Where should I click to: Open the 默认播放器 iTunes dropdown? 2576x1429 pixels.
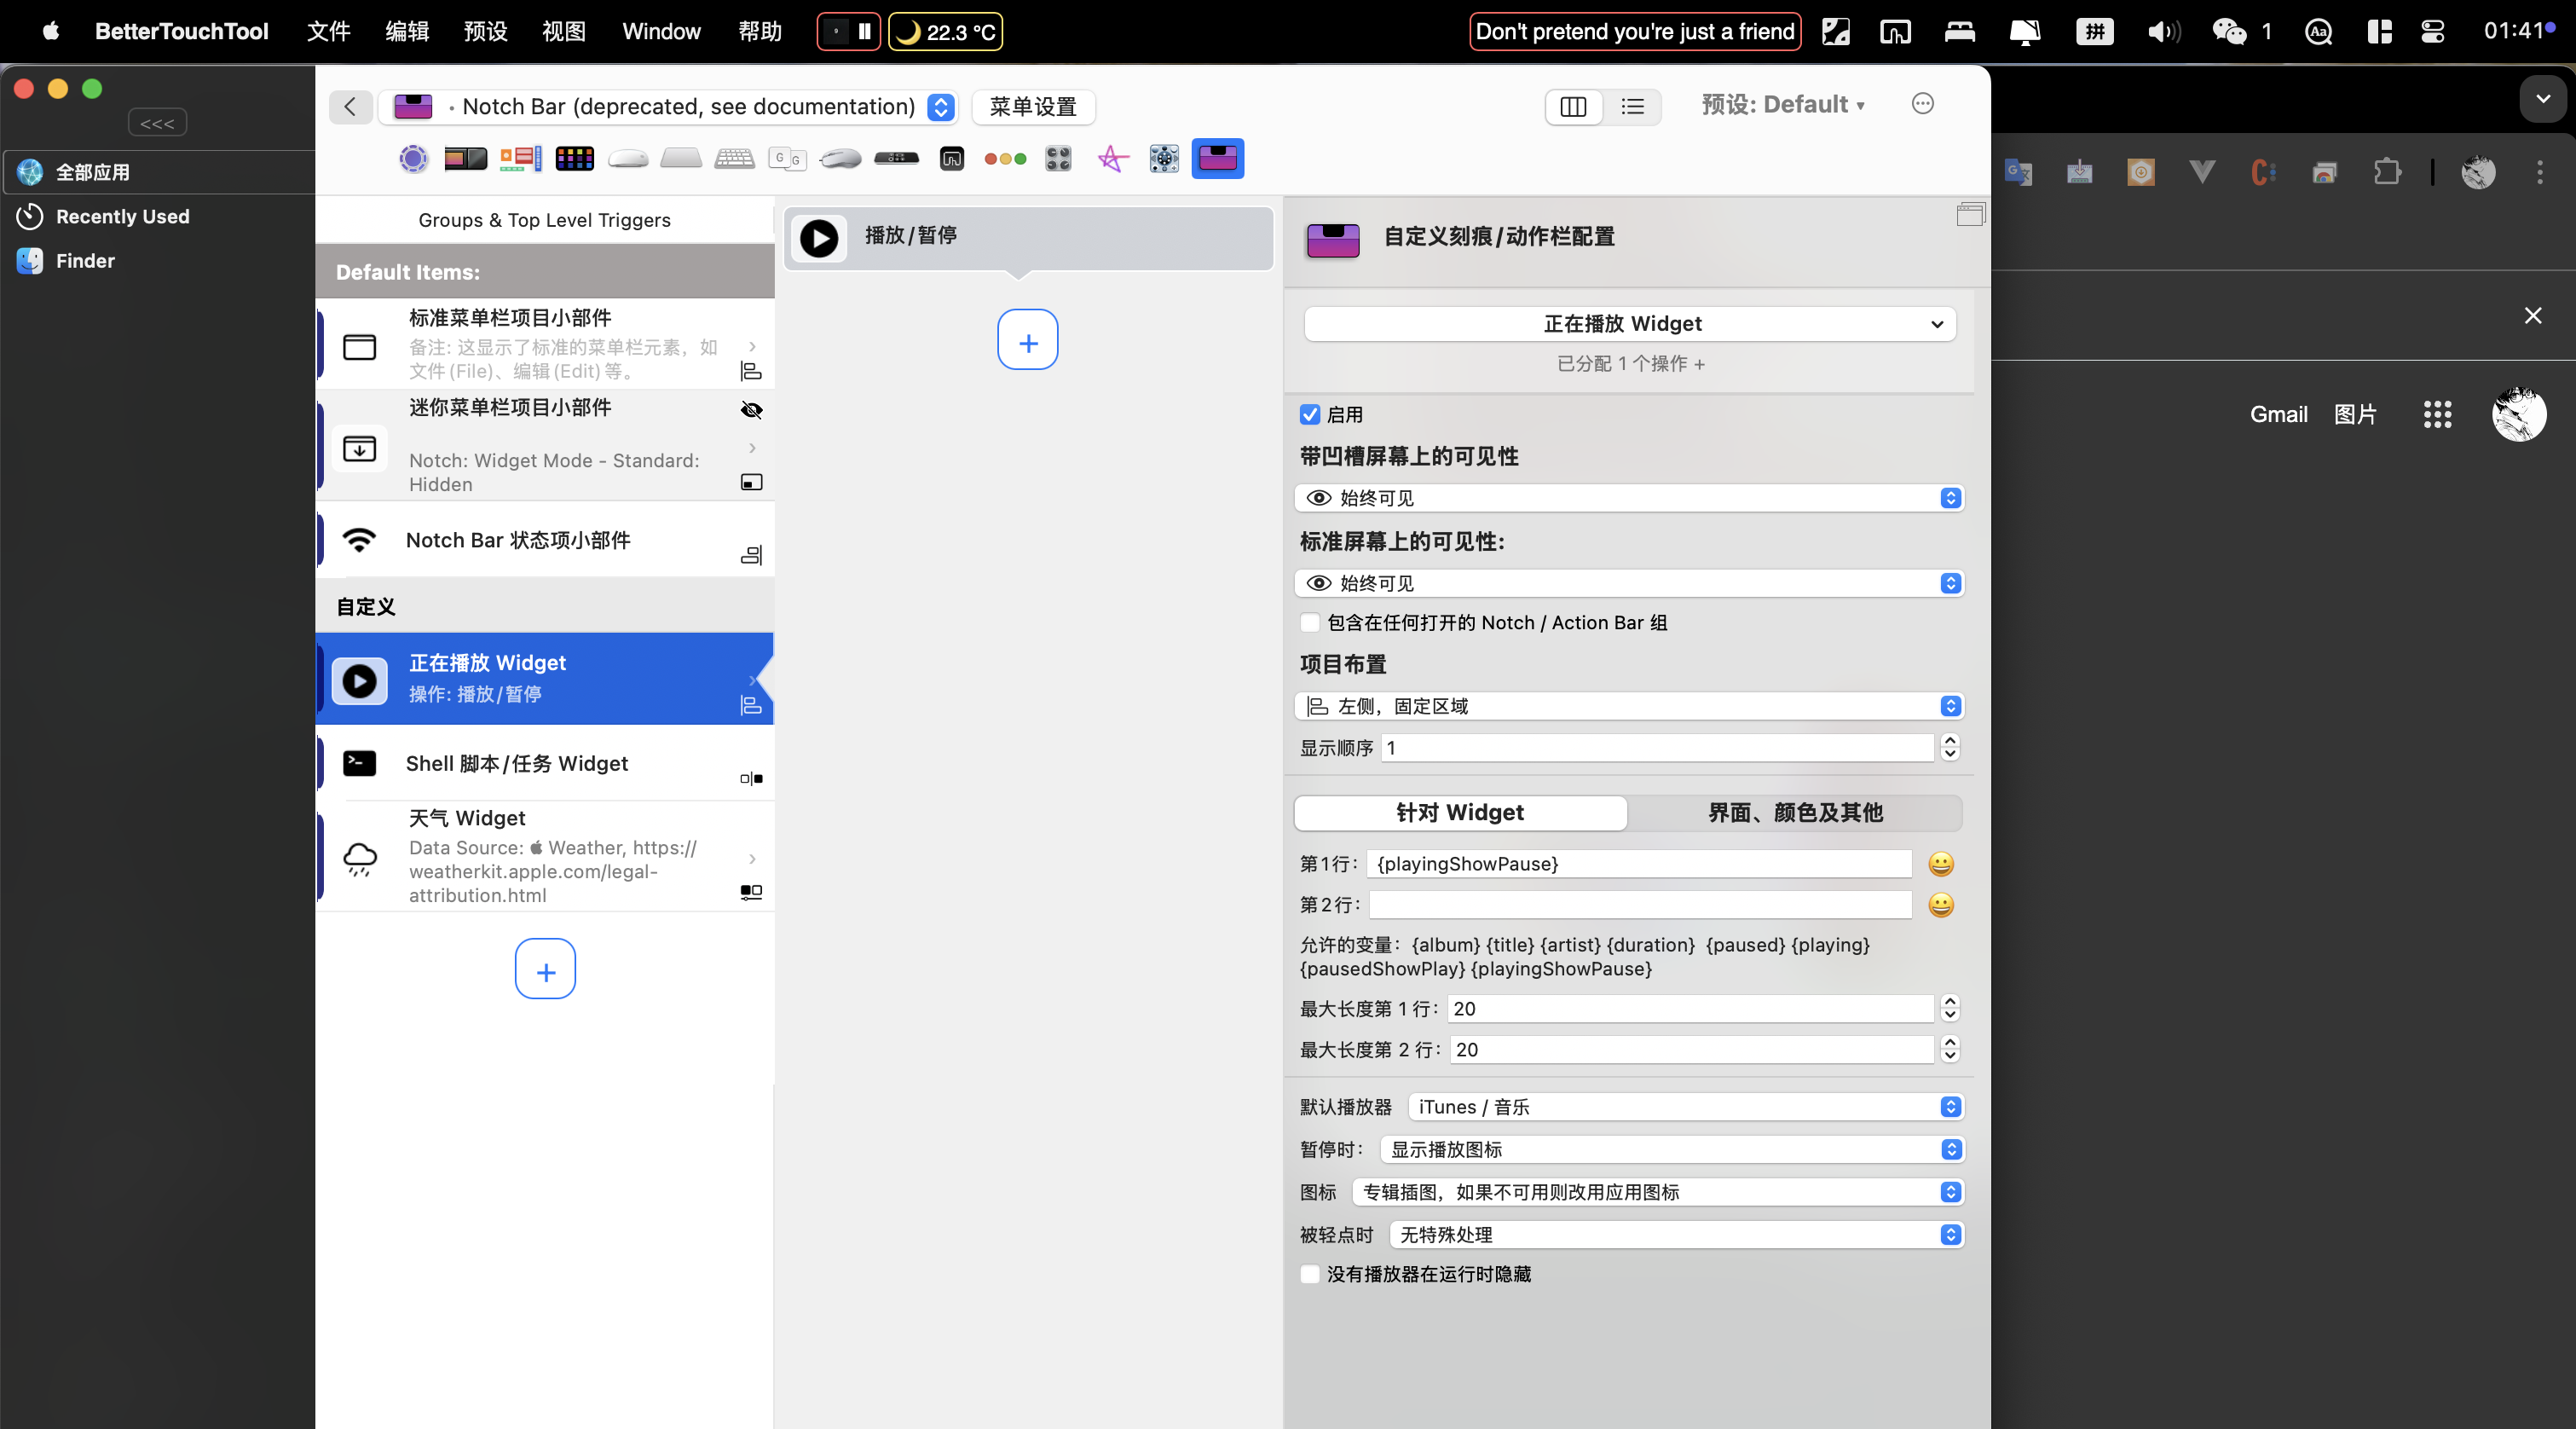pyautogui.click(x=1685, y=1107)
